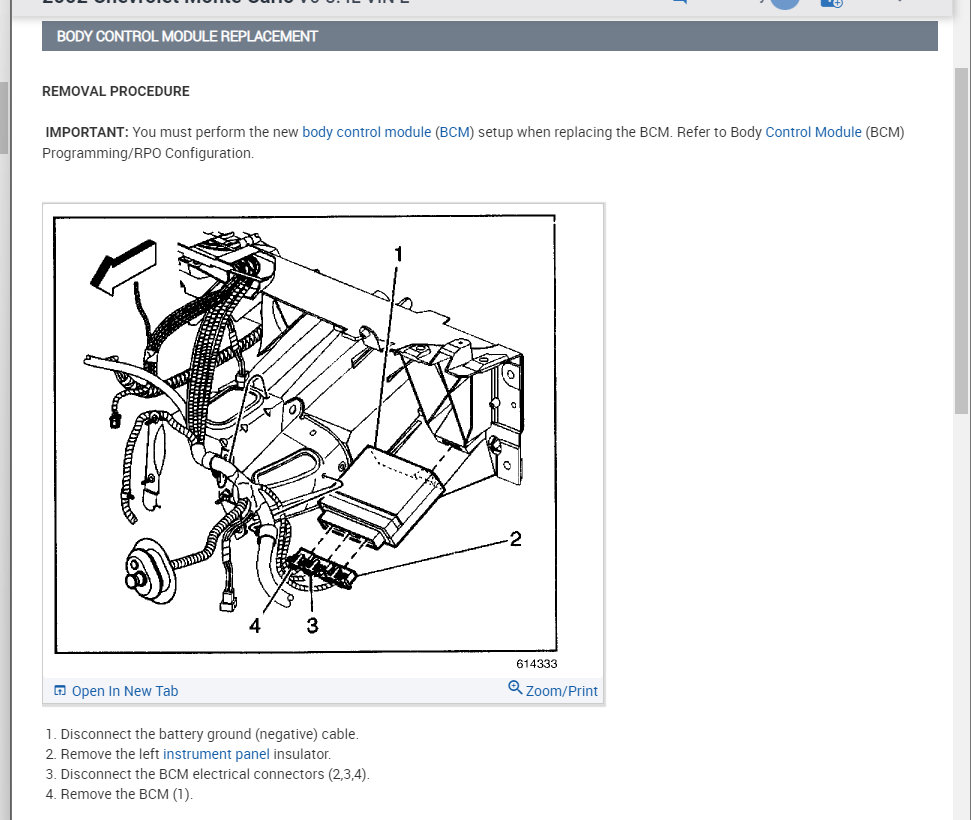The image size is (971, 820).
Task: Click the 'IMPORTANT:' note label
Action: (x=87, y=132)
